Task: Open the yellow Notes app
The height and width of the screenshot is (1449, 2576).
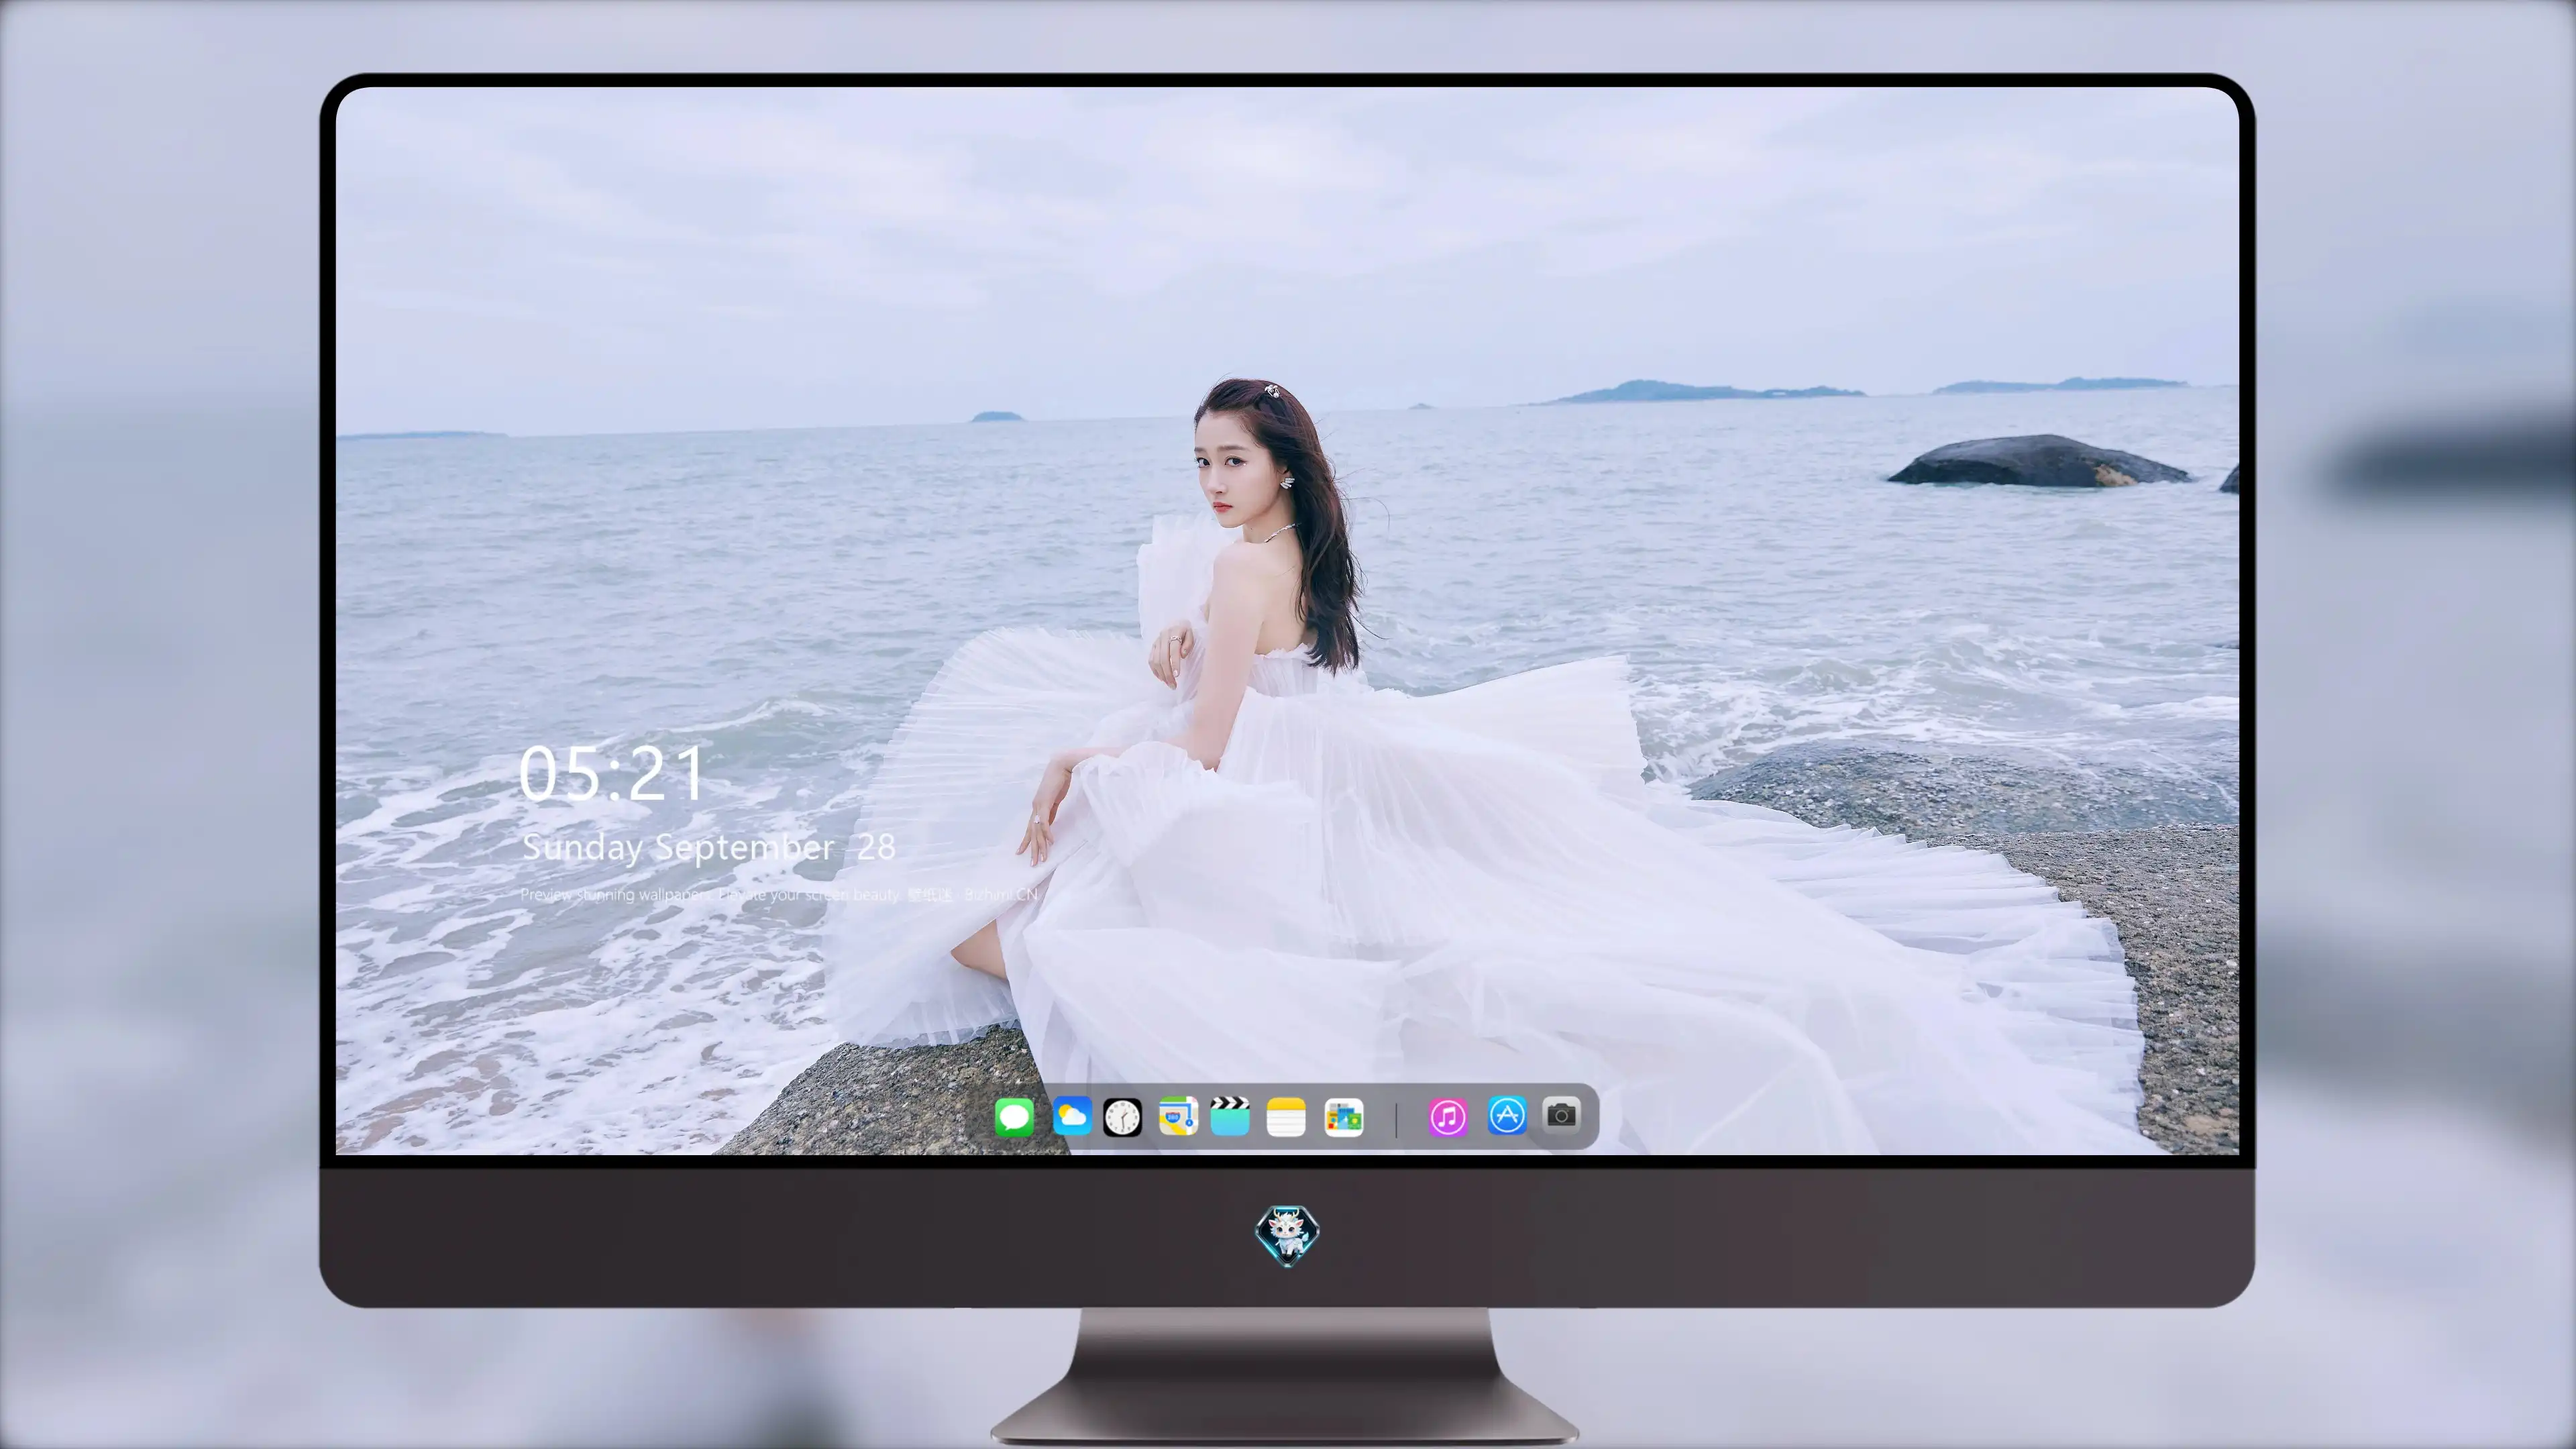Action: tap(1286, 1117)
